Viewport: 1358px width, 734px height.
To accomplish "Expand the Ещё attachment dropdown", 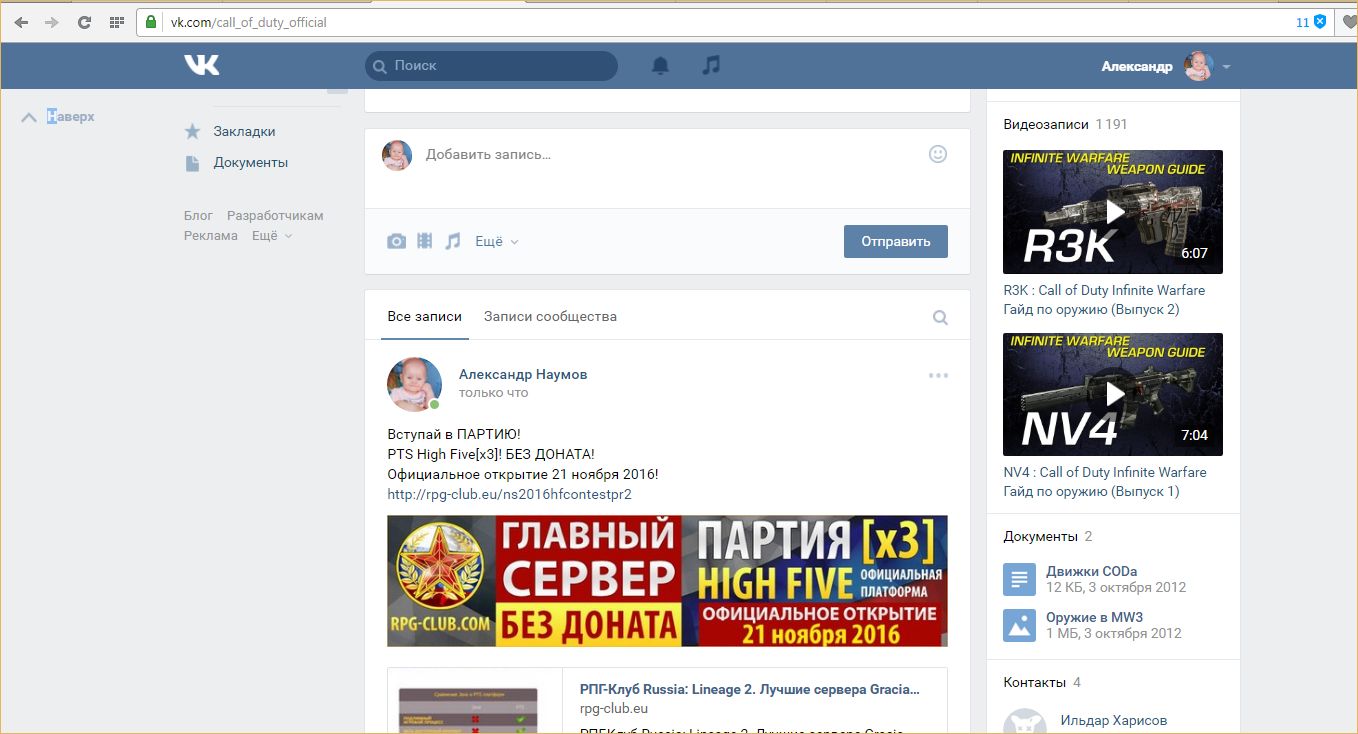I will pyautogui.click(x=497, y=241).
